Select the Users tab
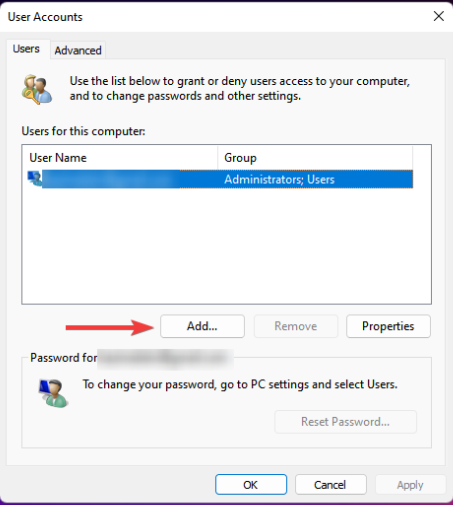453x505 pixels. coord(26,49)
